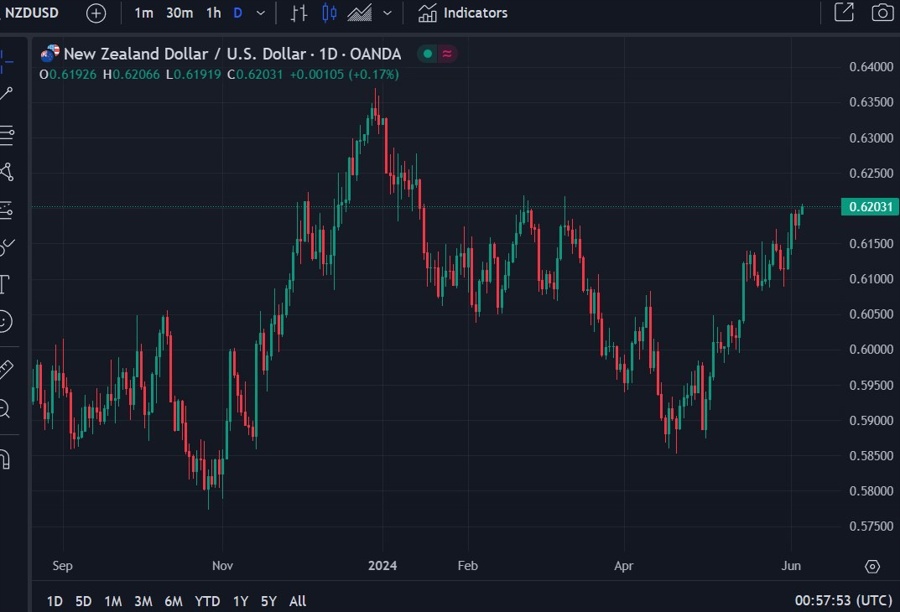Switch to the 1M range tab

click(x=113, y=601)
